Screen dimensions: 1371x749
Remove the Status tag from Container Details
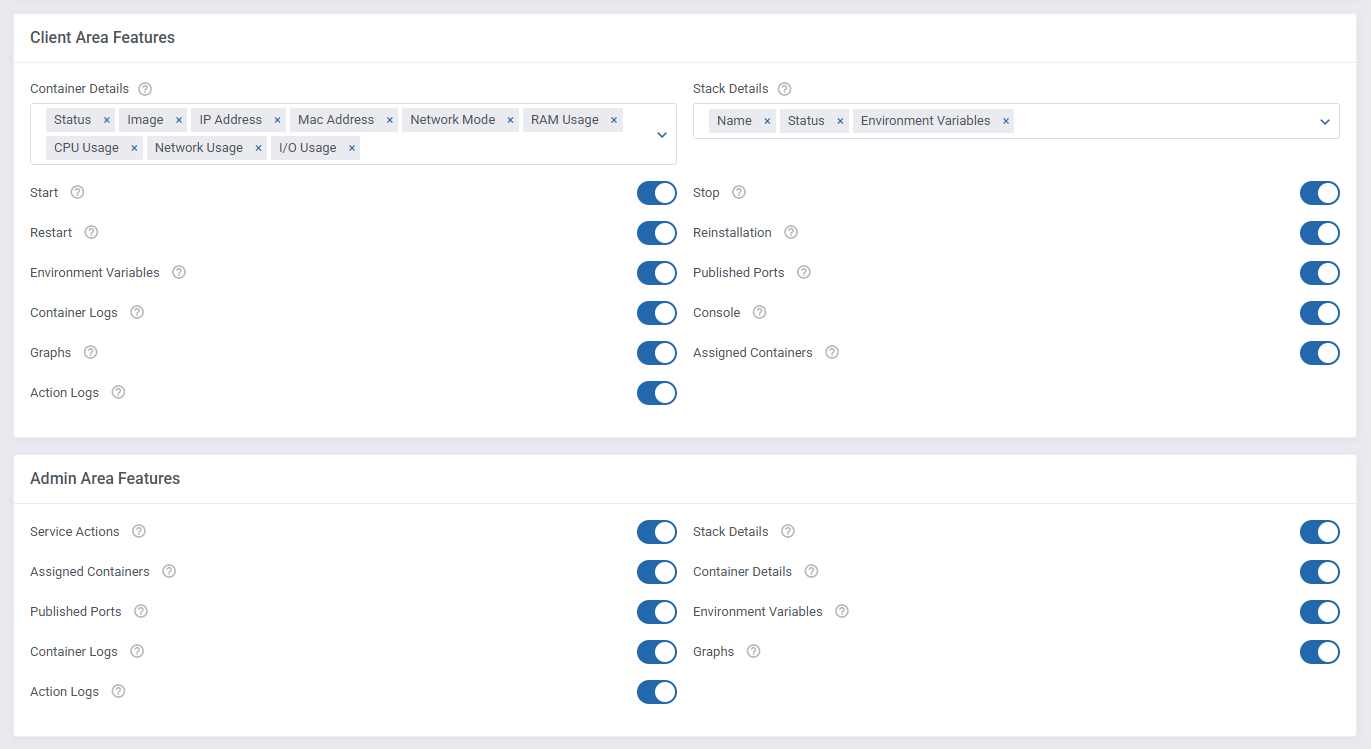(107, 120)
